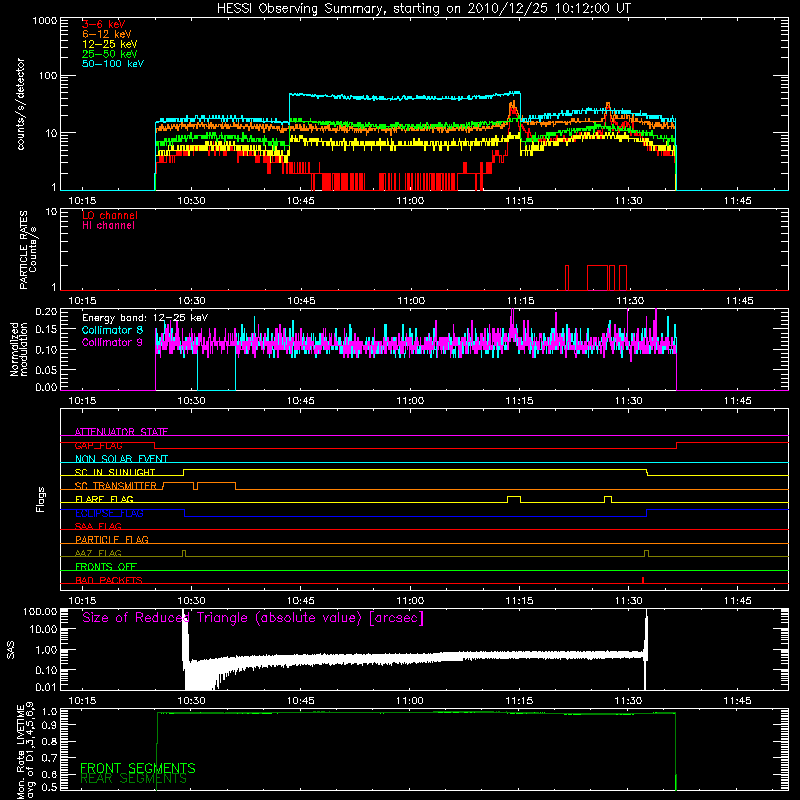
Task: Click the vertical Flags axis label
Action: [x=41, y=499]
